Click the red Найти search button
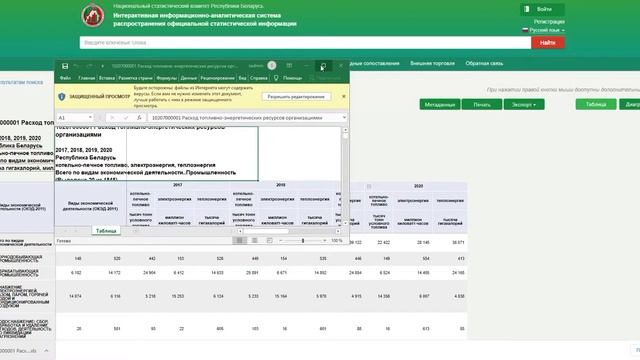The image size is (640, 360). [548, 42]
